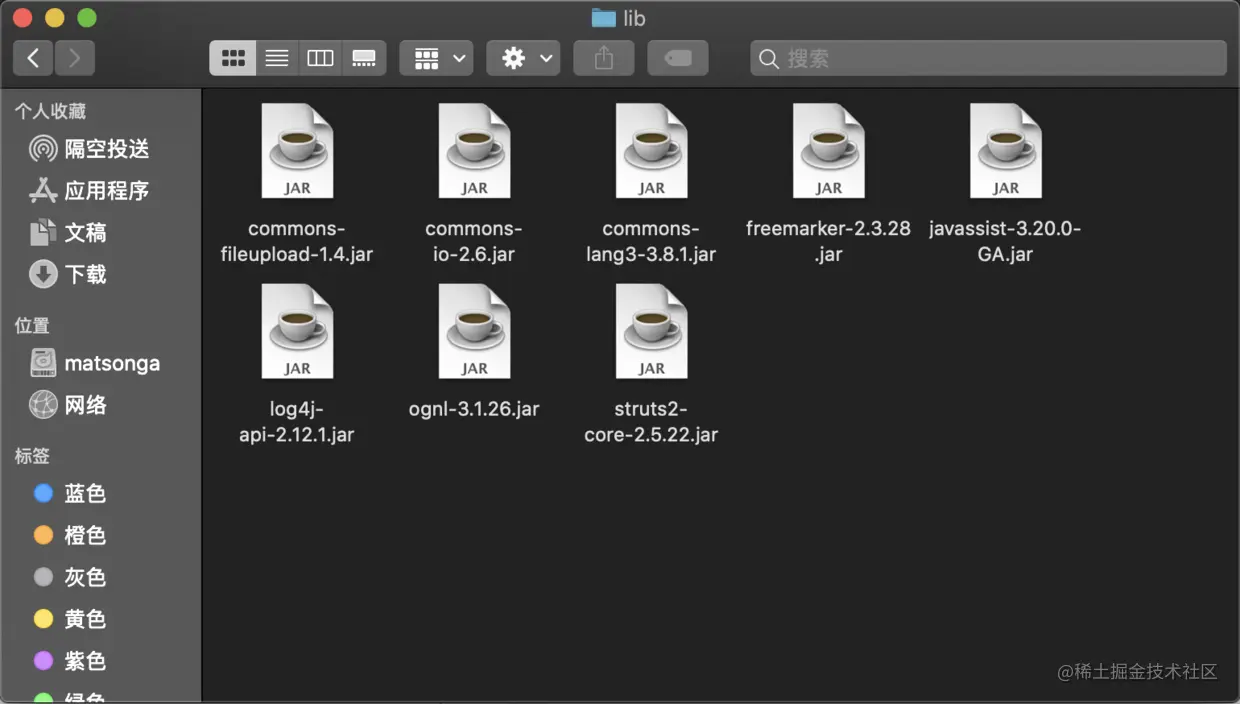
Task: Select the 黄色 yellow tag
Action: pos(100,619)
